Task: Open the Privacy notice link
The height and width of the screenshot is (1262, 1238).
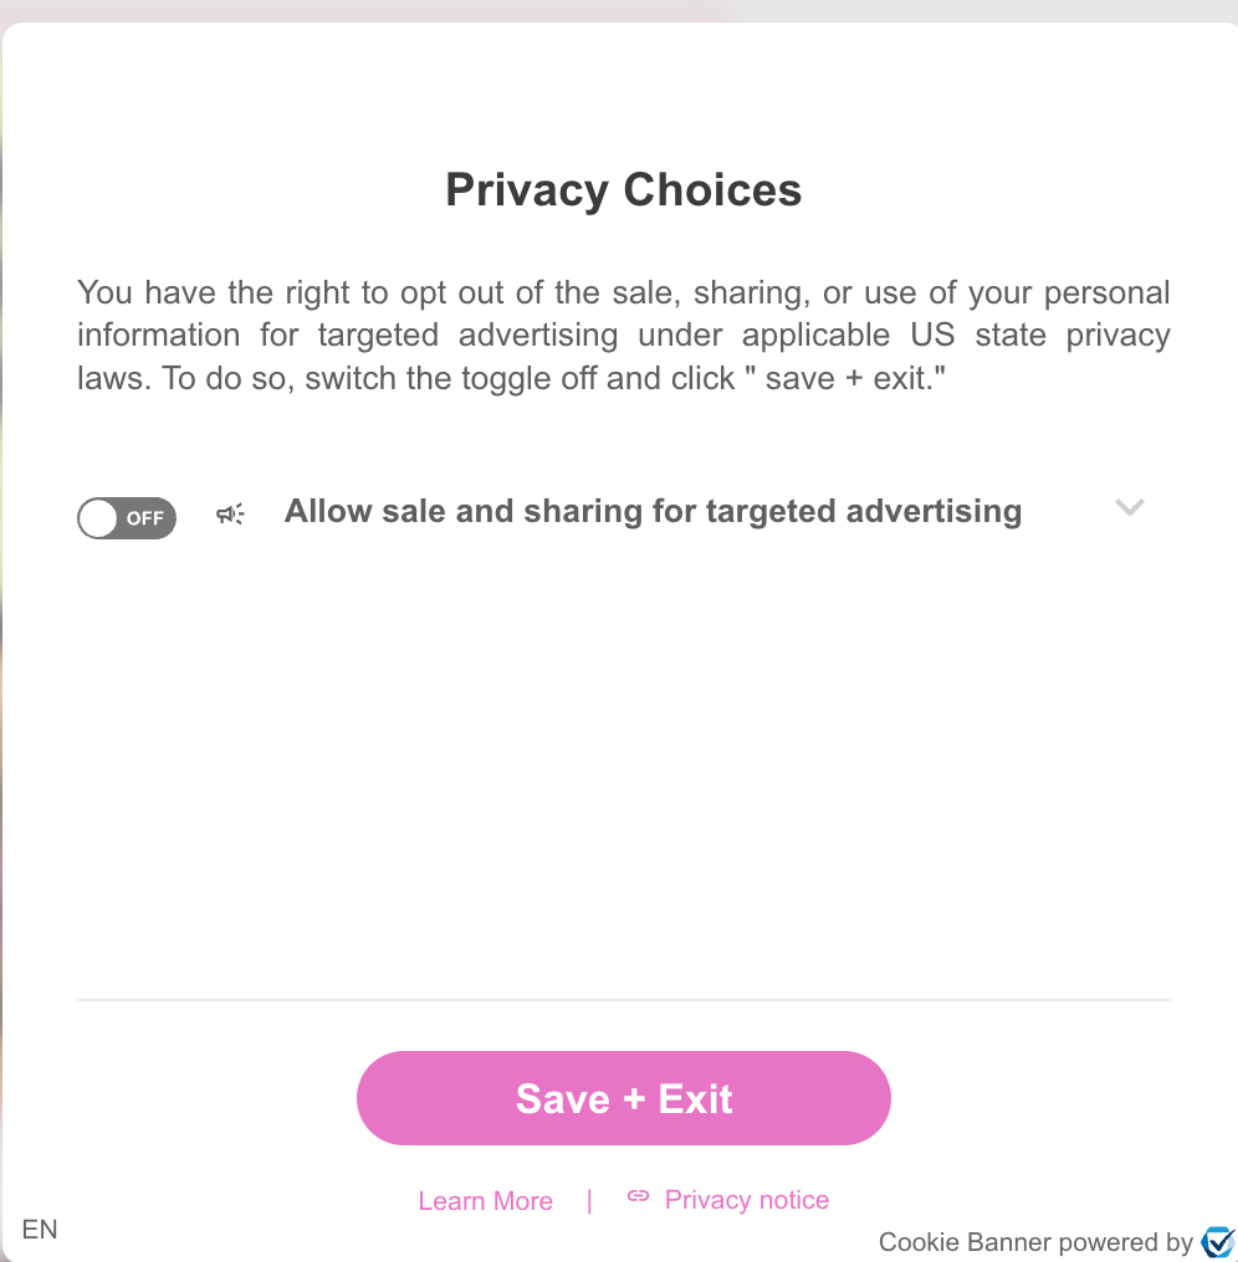Action: [x=746, y=1200]
